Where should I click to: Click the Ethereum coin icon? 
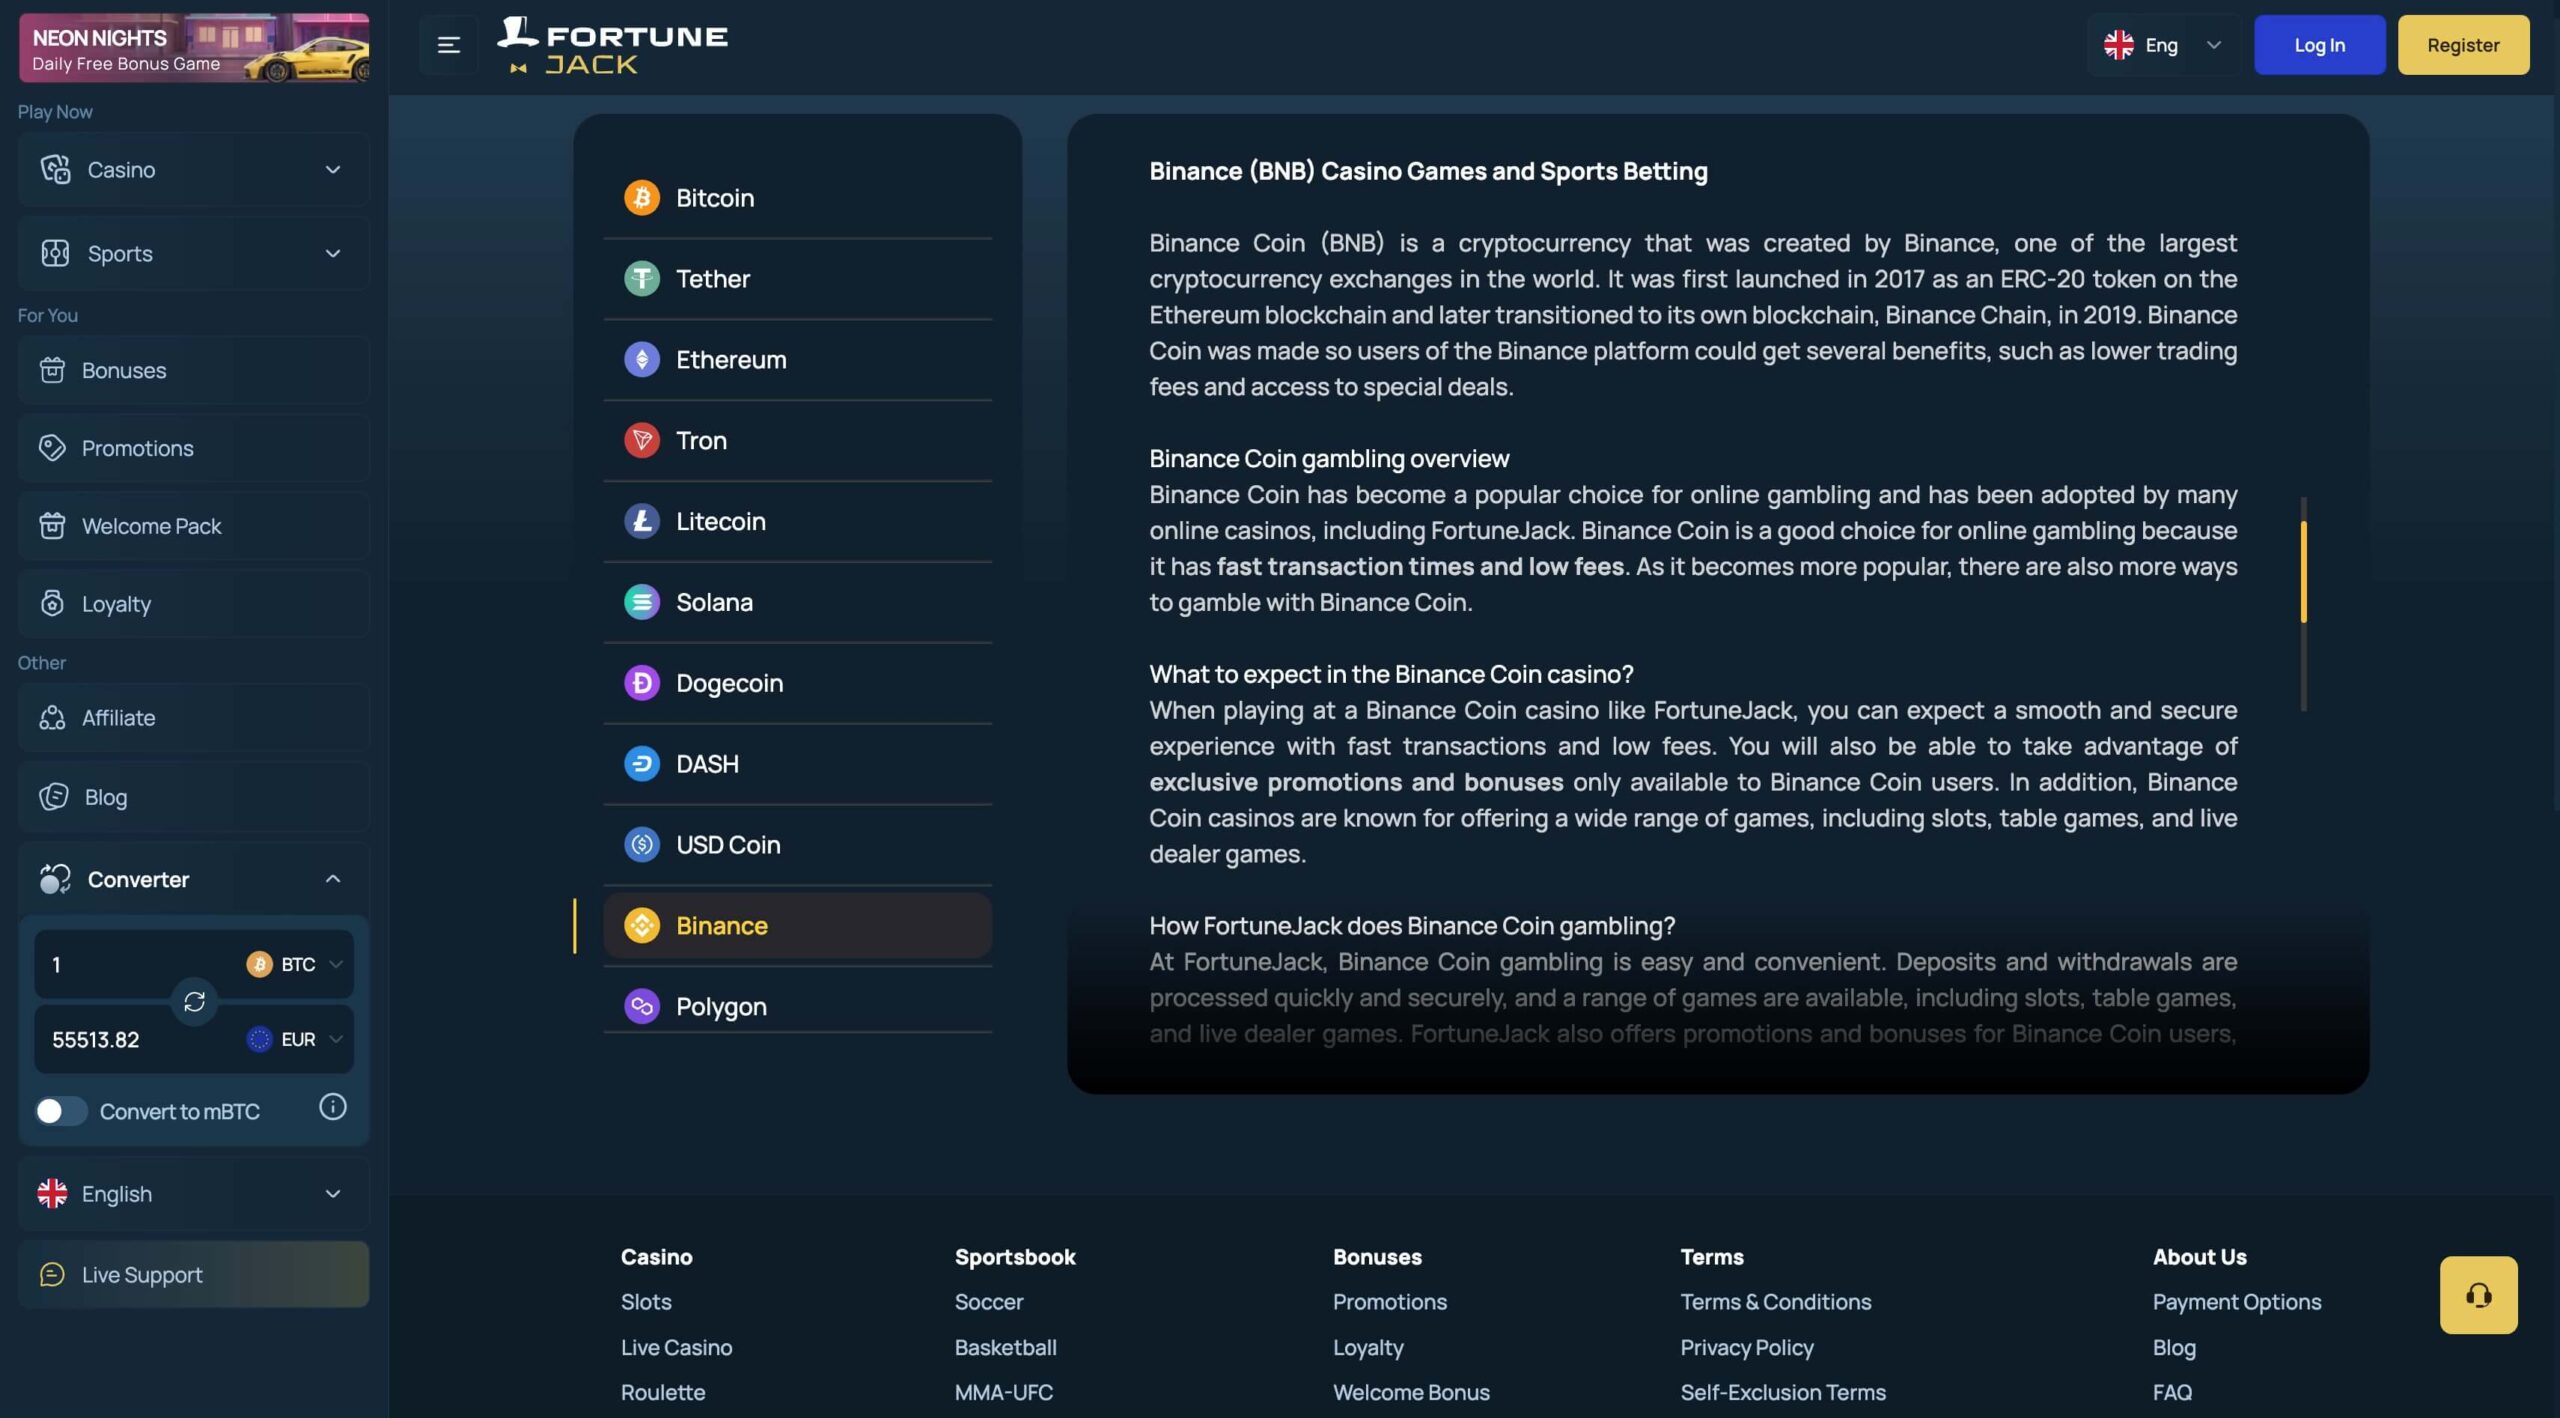coord(642,360)
